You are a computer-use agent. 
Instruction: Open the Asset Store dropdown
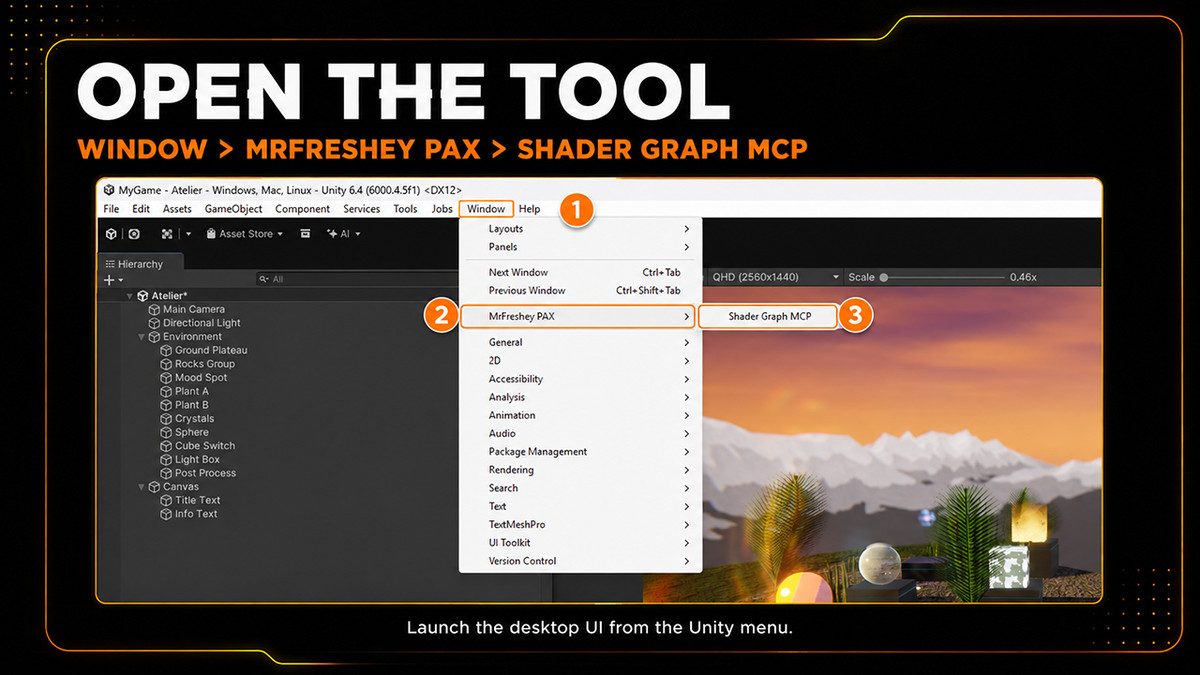pyautogui.click(x=244, y=234)
